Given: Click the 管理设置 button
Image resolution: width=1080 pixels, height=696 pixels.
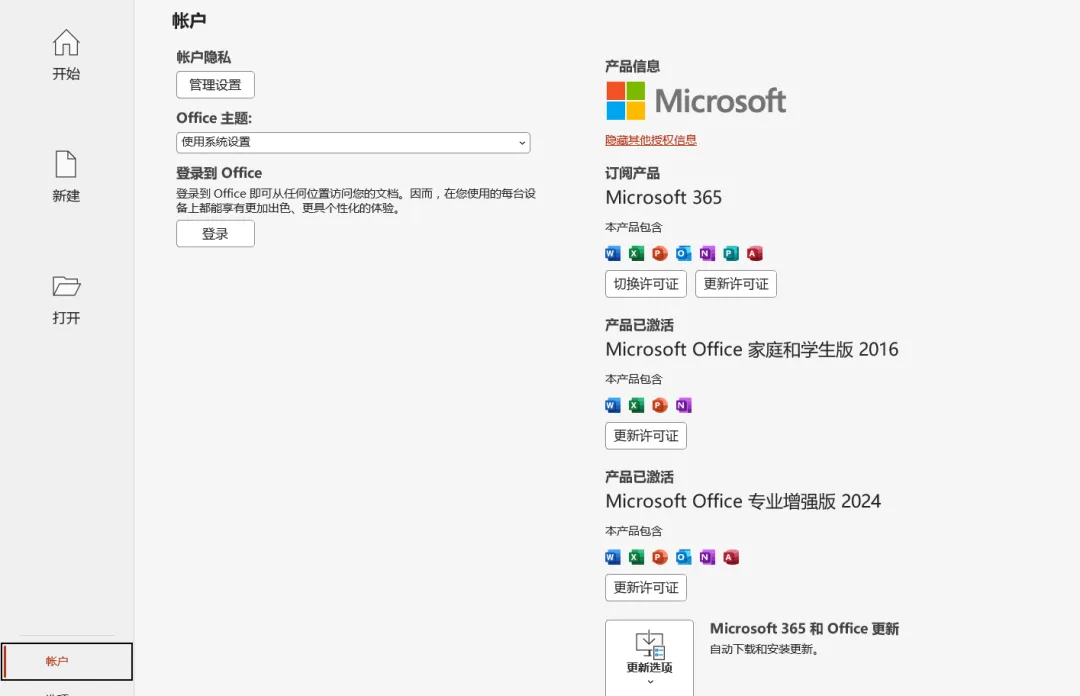Looking at the screenshot, I should point(216,85).
